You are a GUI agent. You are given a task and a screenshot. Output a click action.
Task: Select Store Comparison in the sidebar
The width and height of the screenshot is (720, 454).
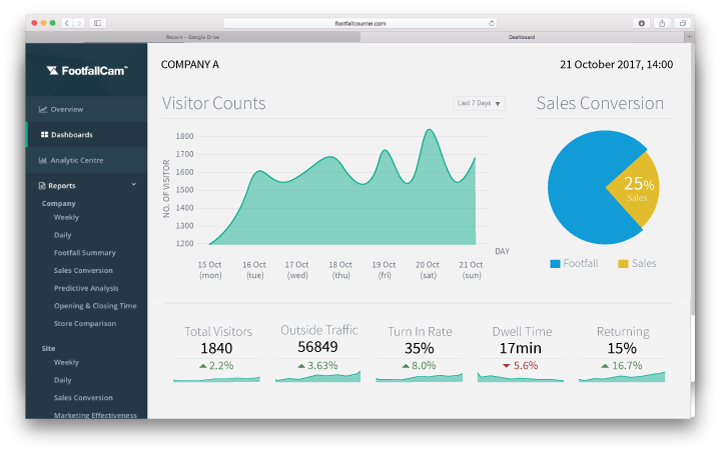click(x=85, y=324)
